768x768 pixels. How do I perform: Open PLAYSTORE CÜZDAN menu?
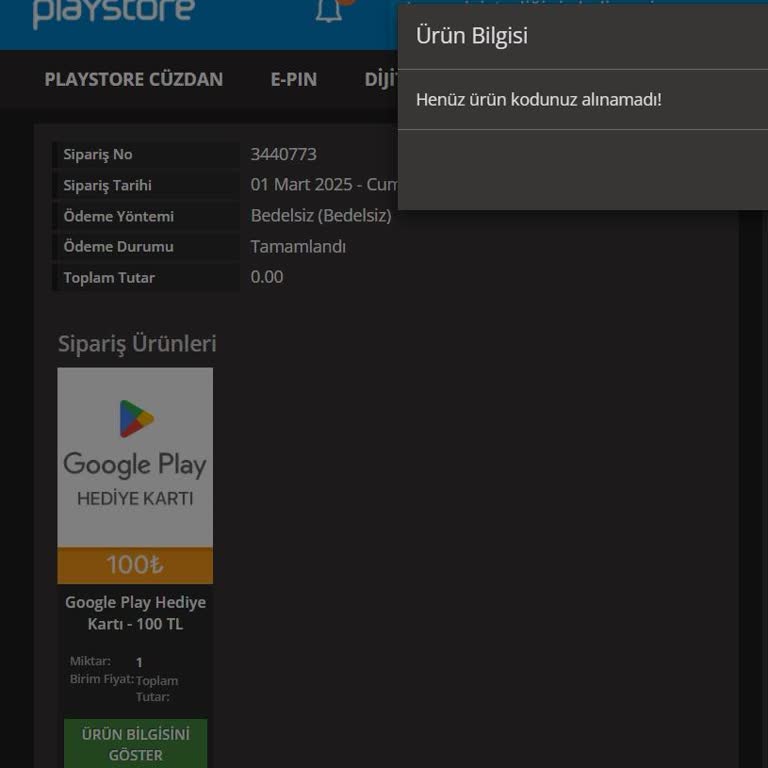(134, 79)
